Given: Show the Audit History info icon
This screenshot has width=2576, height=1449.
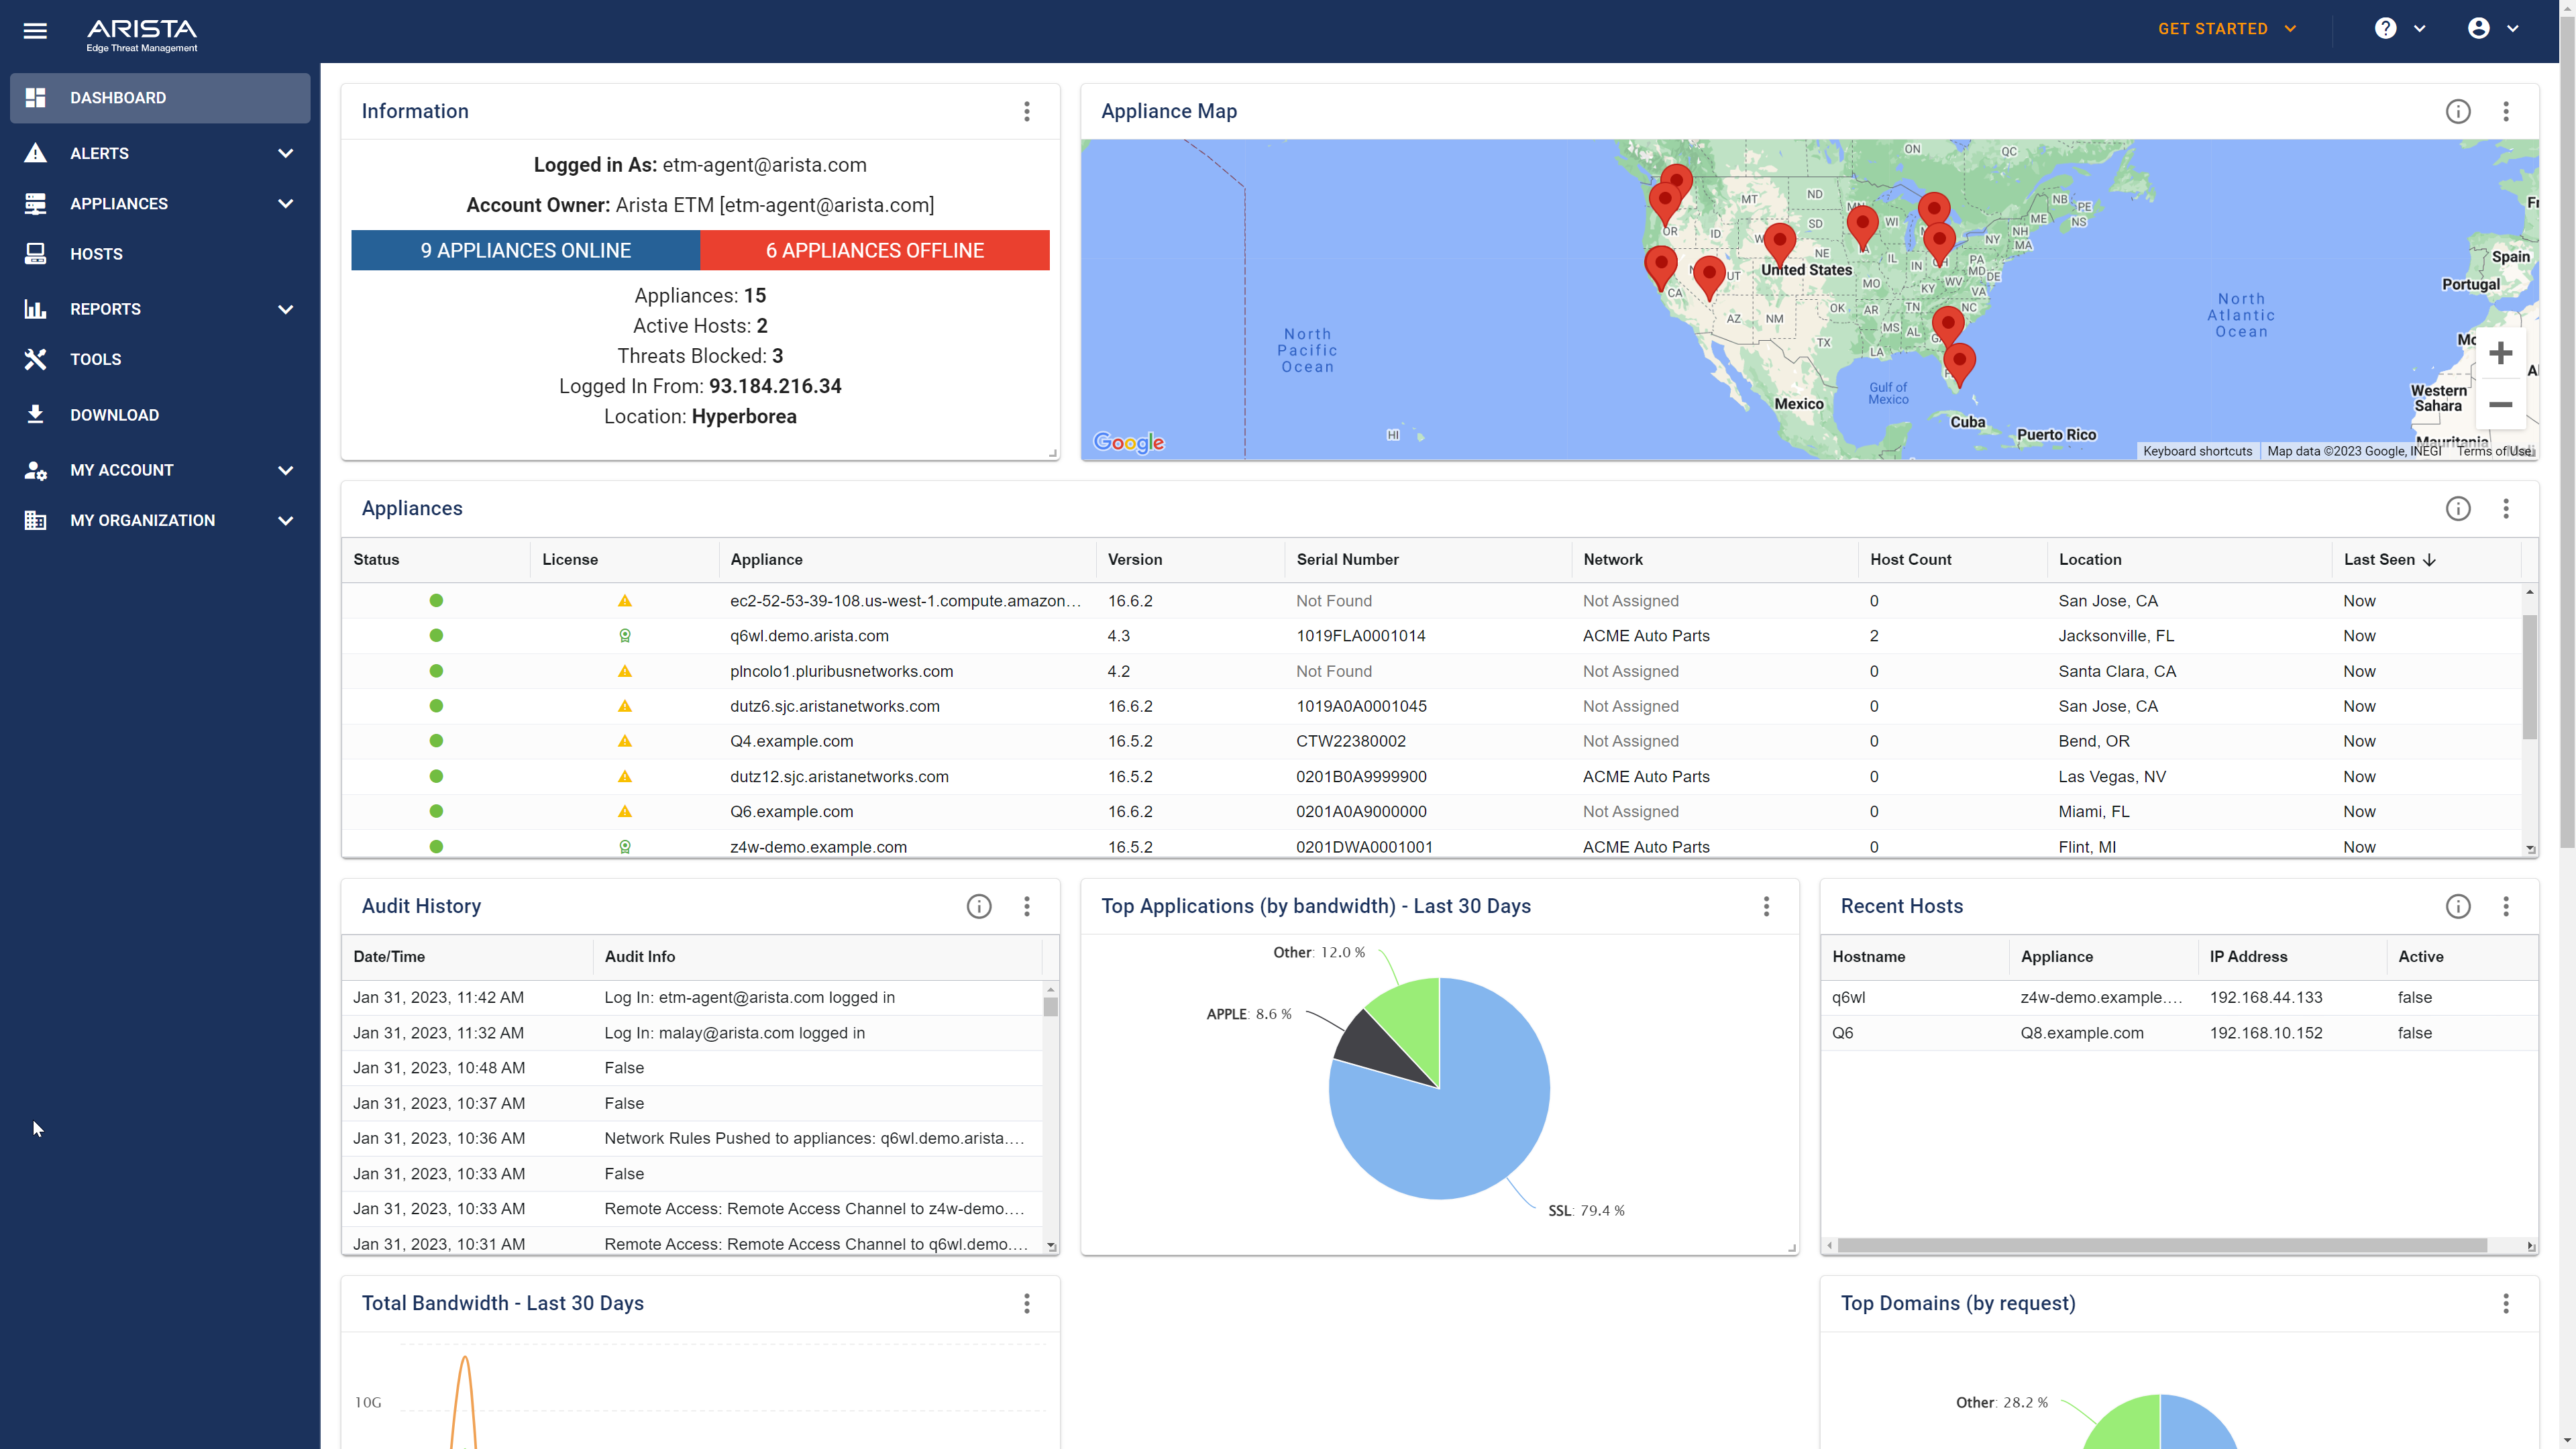Looking at the screenshot, I should (979, 906).
